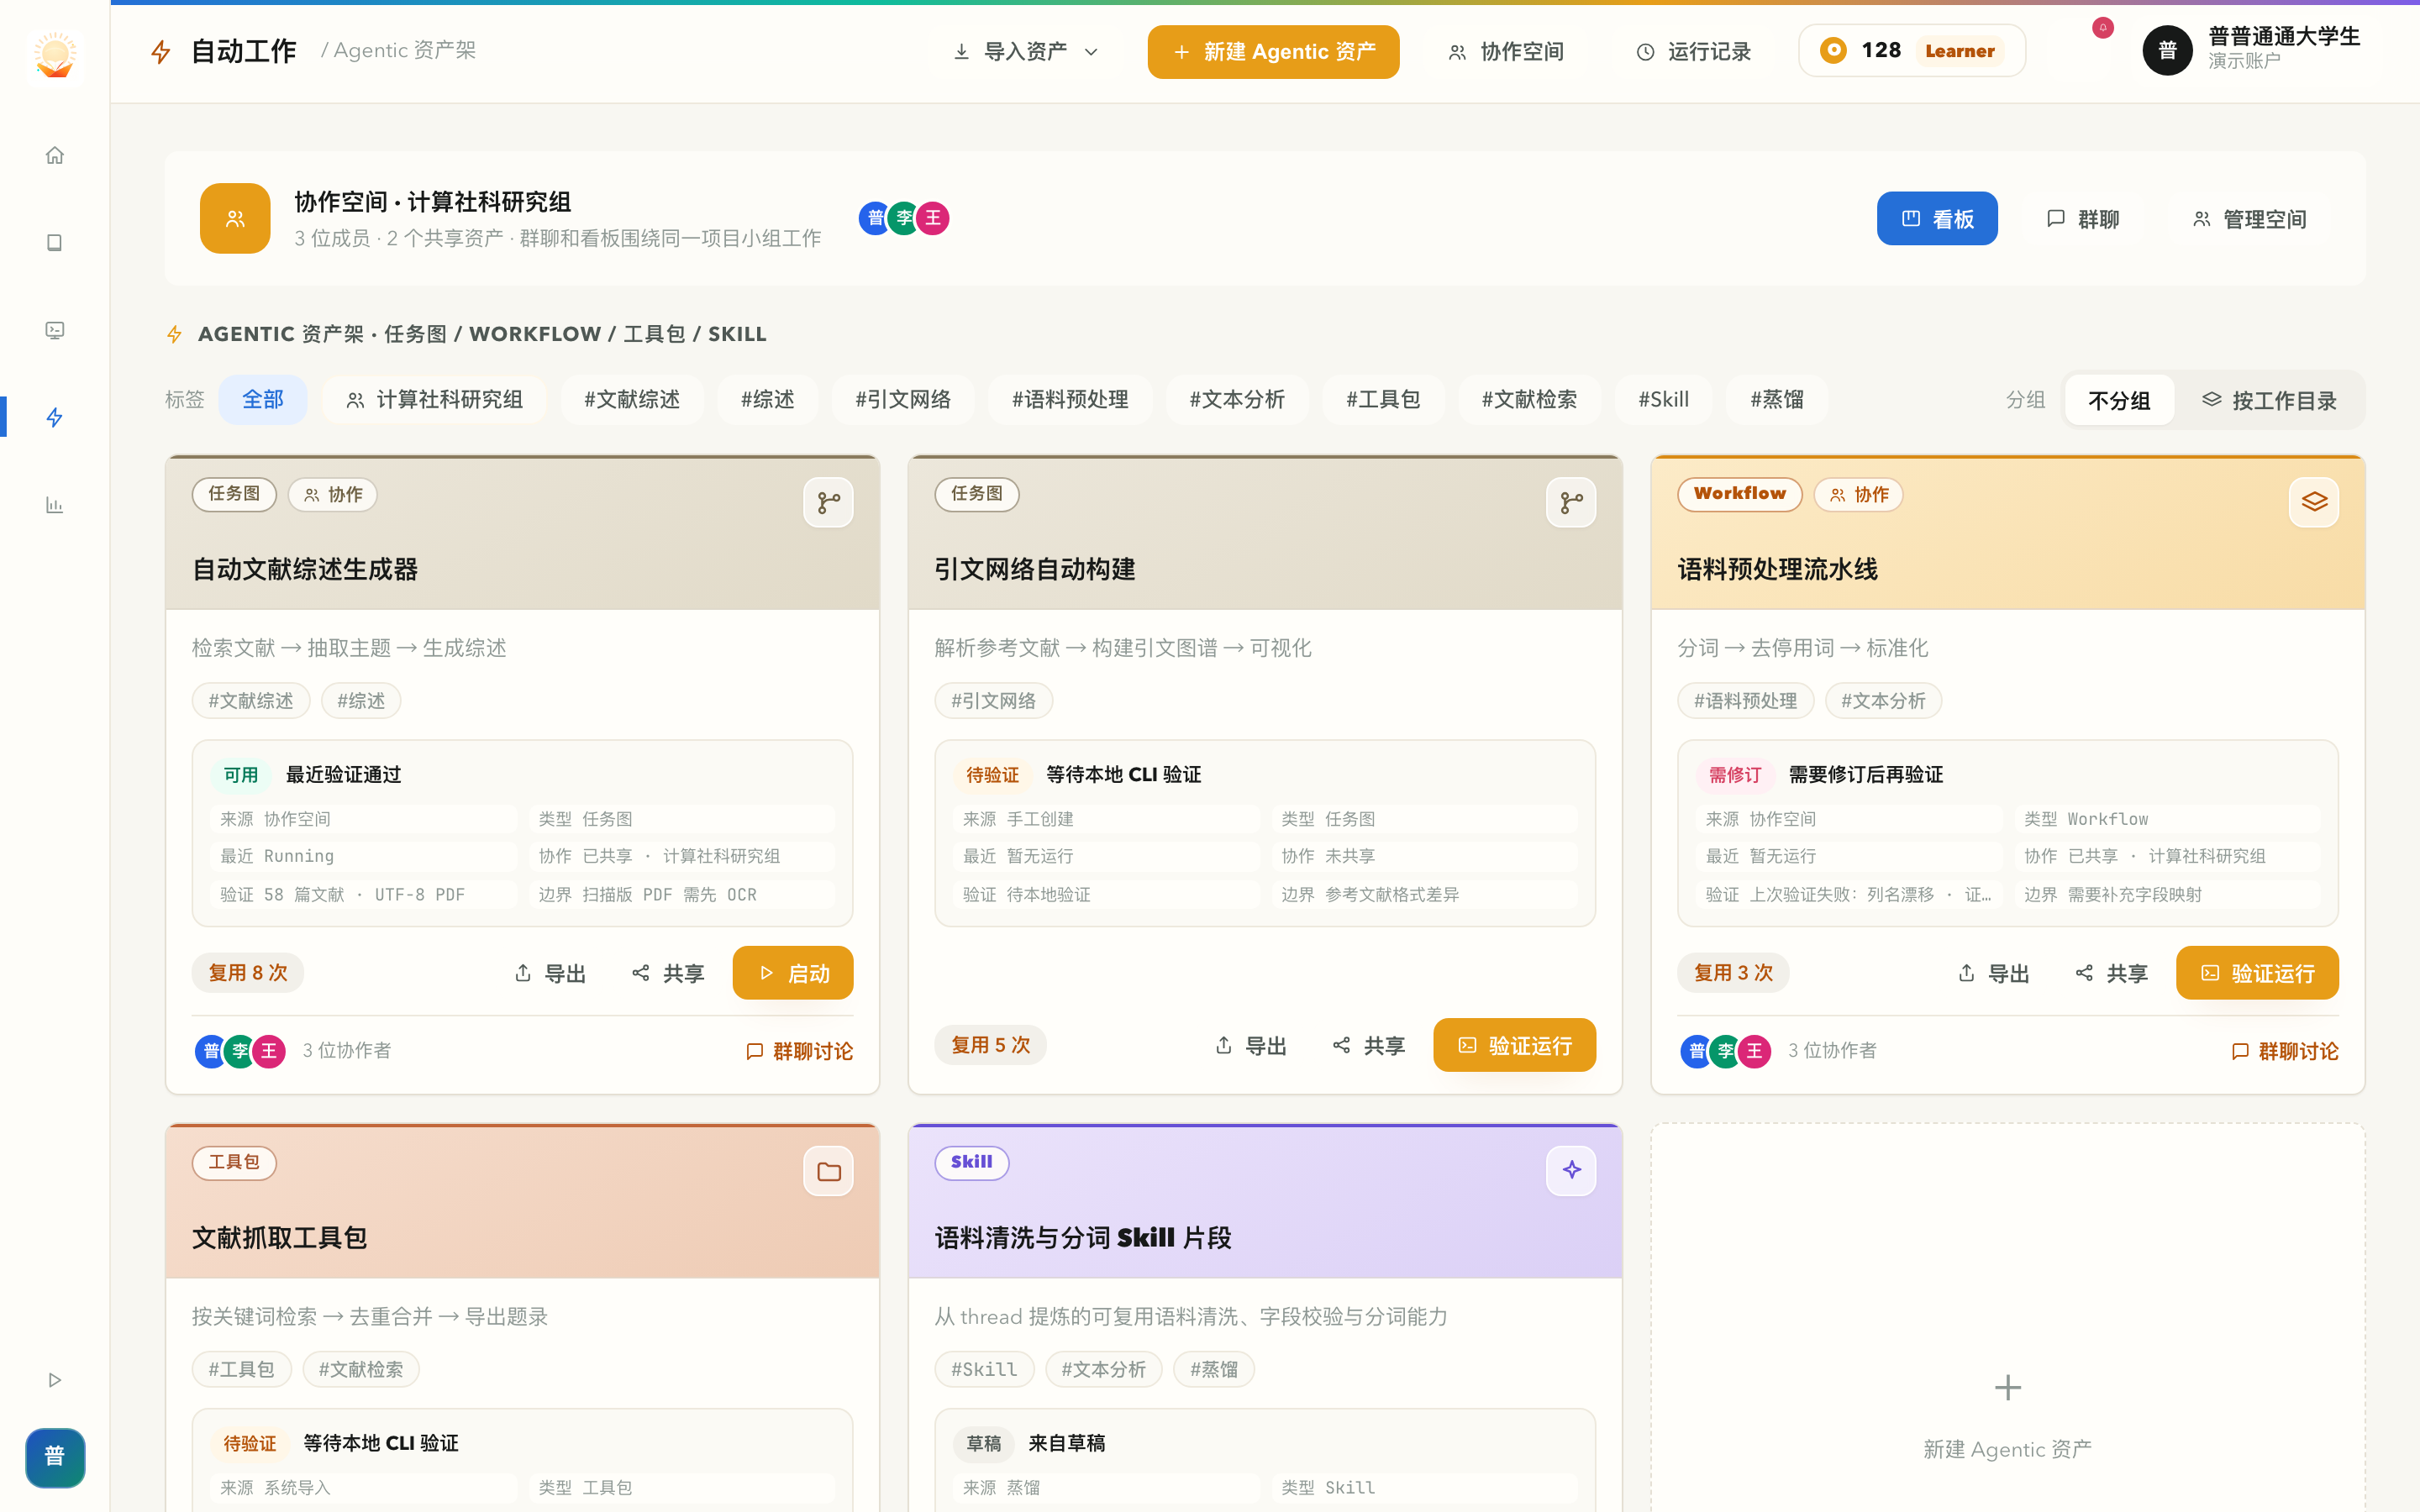Click branch icon on 自动文献综述生成器 card
The height and width of the screenshot is (1512, 2420).
click(828, 502)
